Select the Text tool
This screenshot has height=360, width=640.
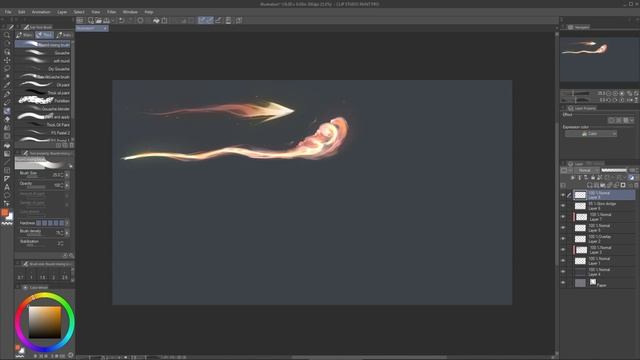pos(7,187)
